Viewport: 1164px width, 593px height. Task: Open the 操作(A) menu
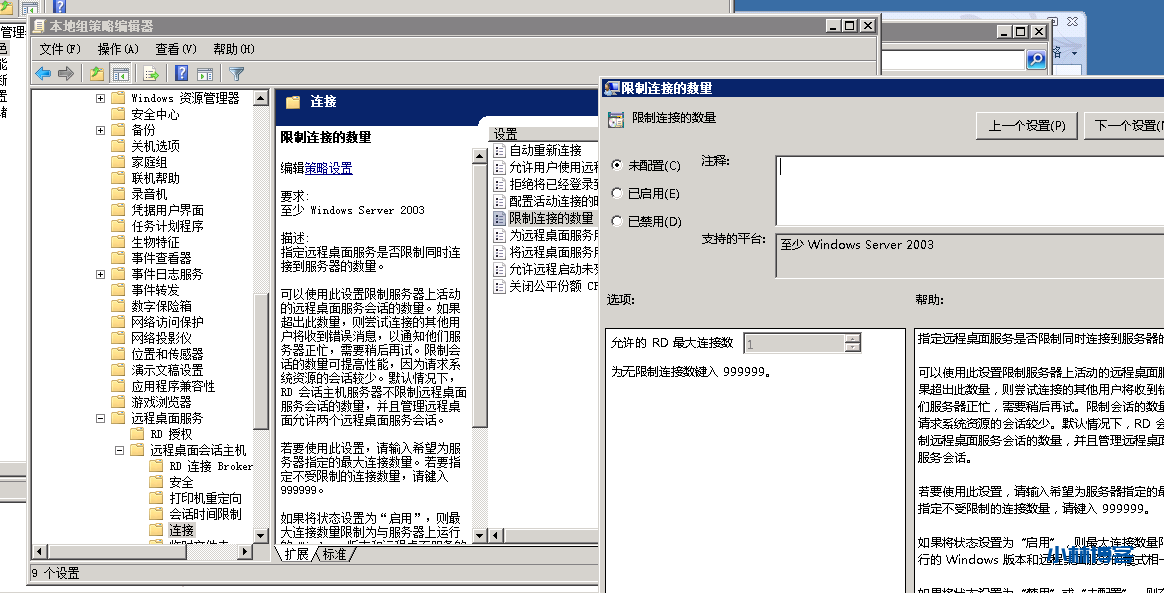pos(117,49)
